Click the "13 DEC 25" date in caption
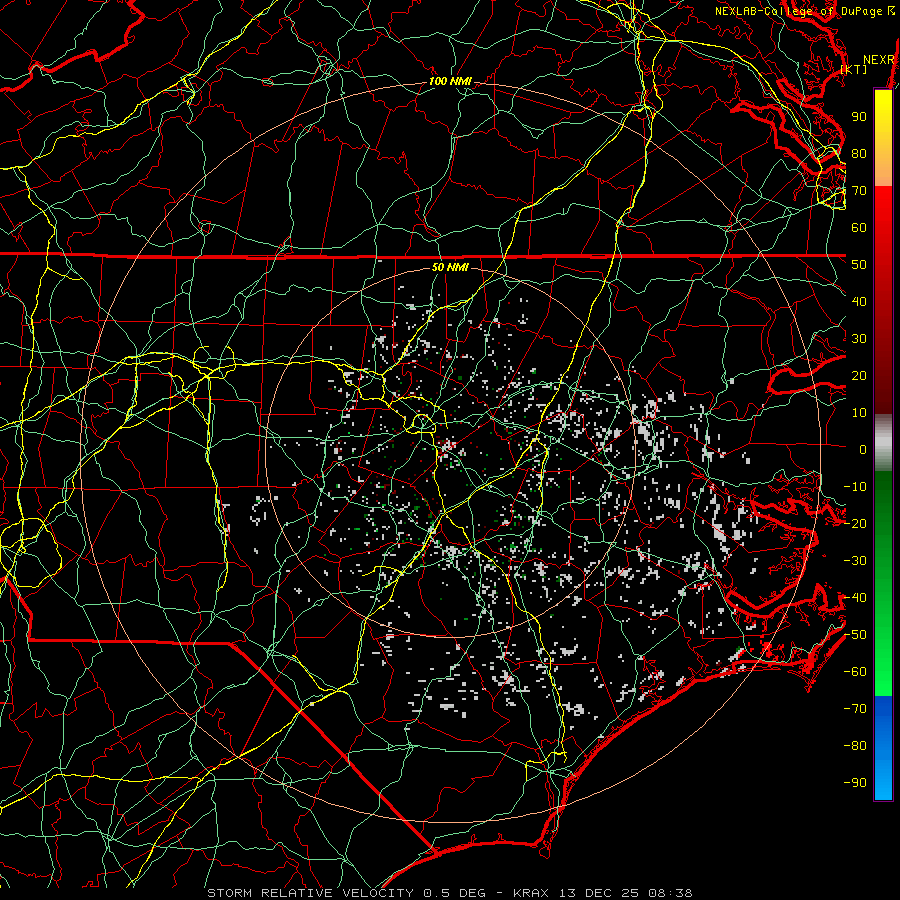The width and height of the screenshot is (900, 900). click(x=599, y=893)
